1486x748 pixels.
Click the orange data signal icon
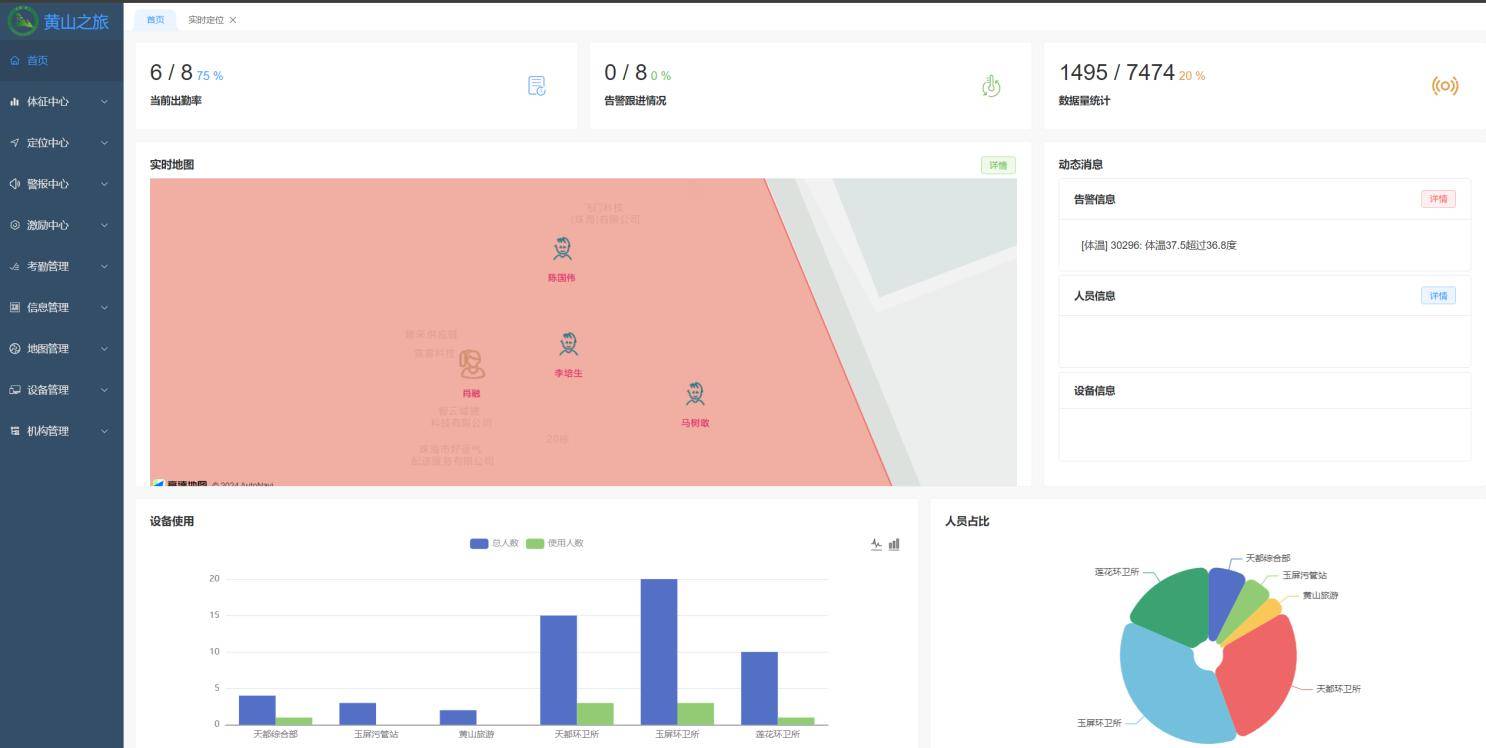[x=1444, y=86]
